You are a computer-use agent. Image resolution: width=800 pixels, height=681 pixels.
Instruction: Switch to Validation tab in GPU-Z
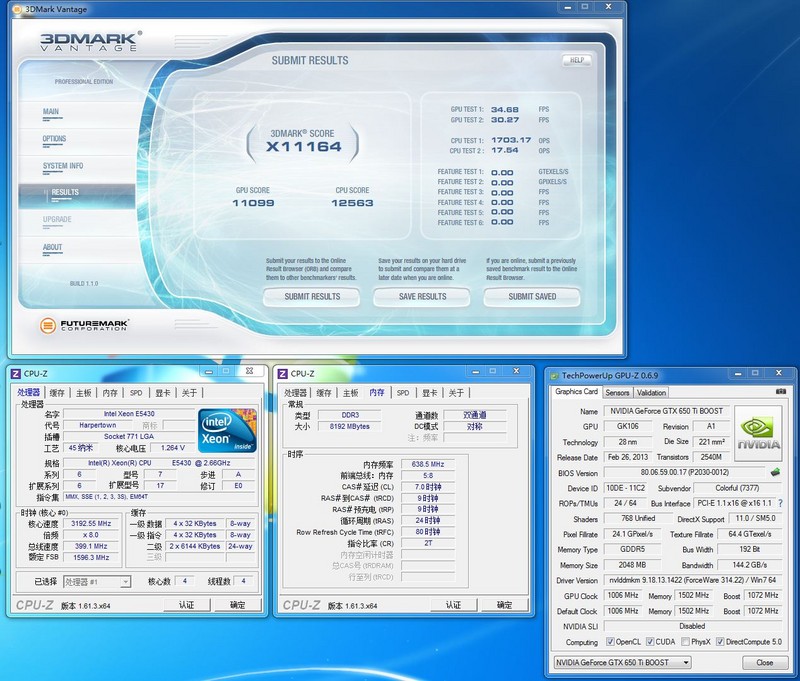[x=651, y=393]
